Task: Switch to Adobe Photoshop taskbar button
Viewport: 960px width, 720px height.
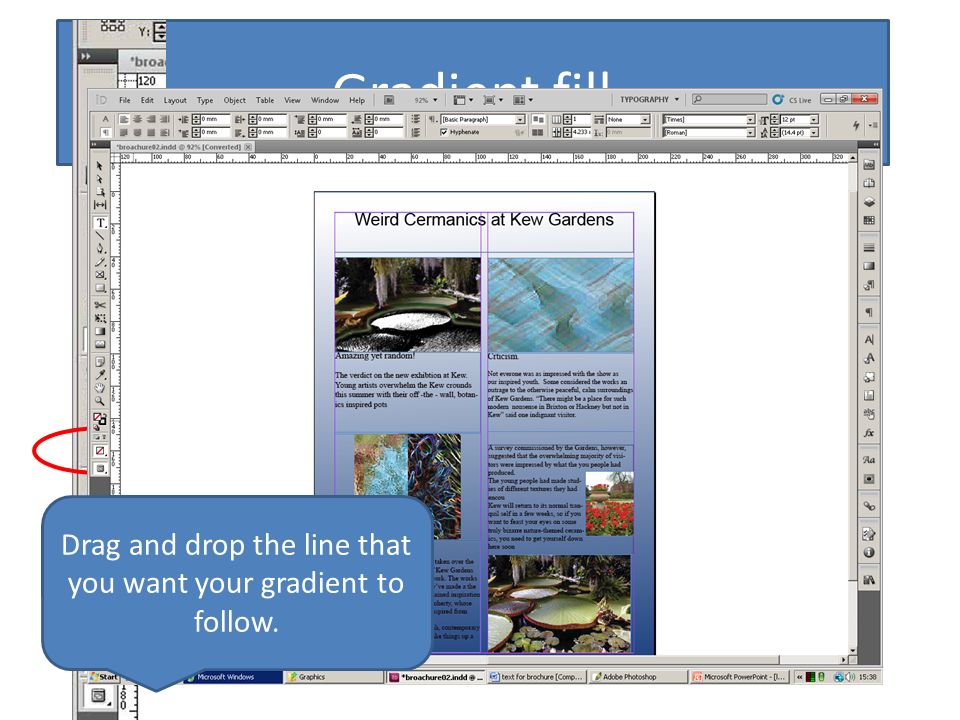Action: coord(638,677)
